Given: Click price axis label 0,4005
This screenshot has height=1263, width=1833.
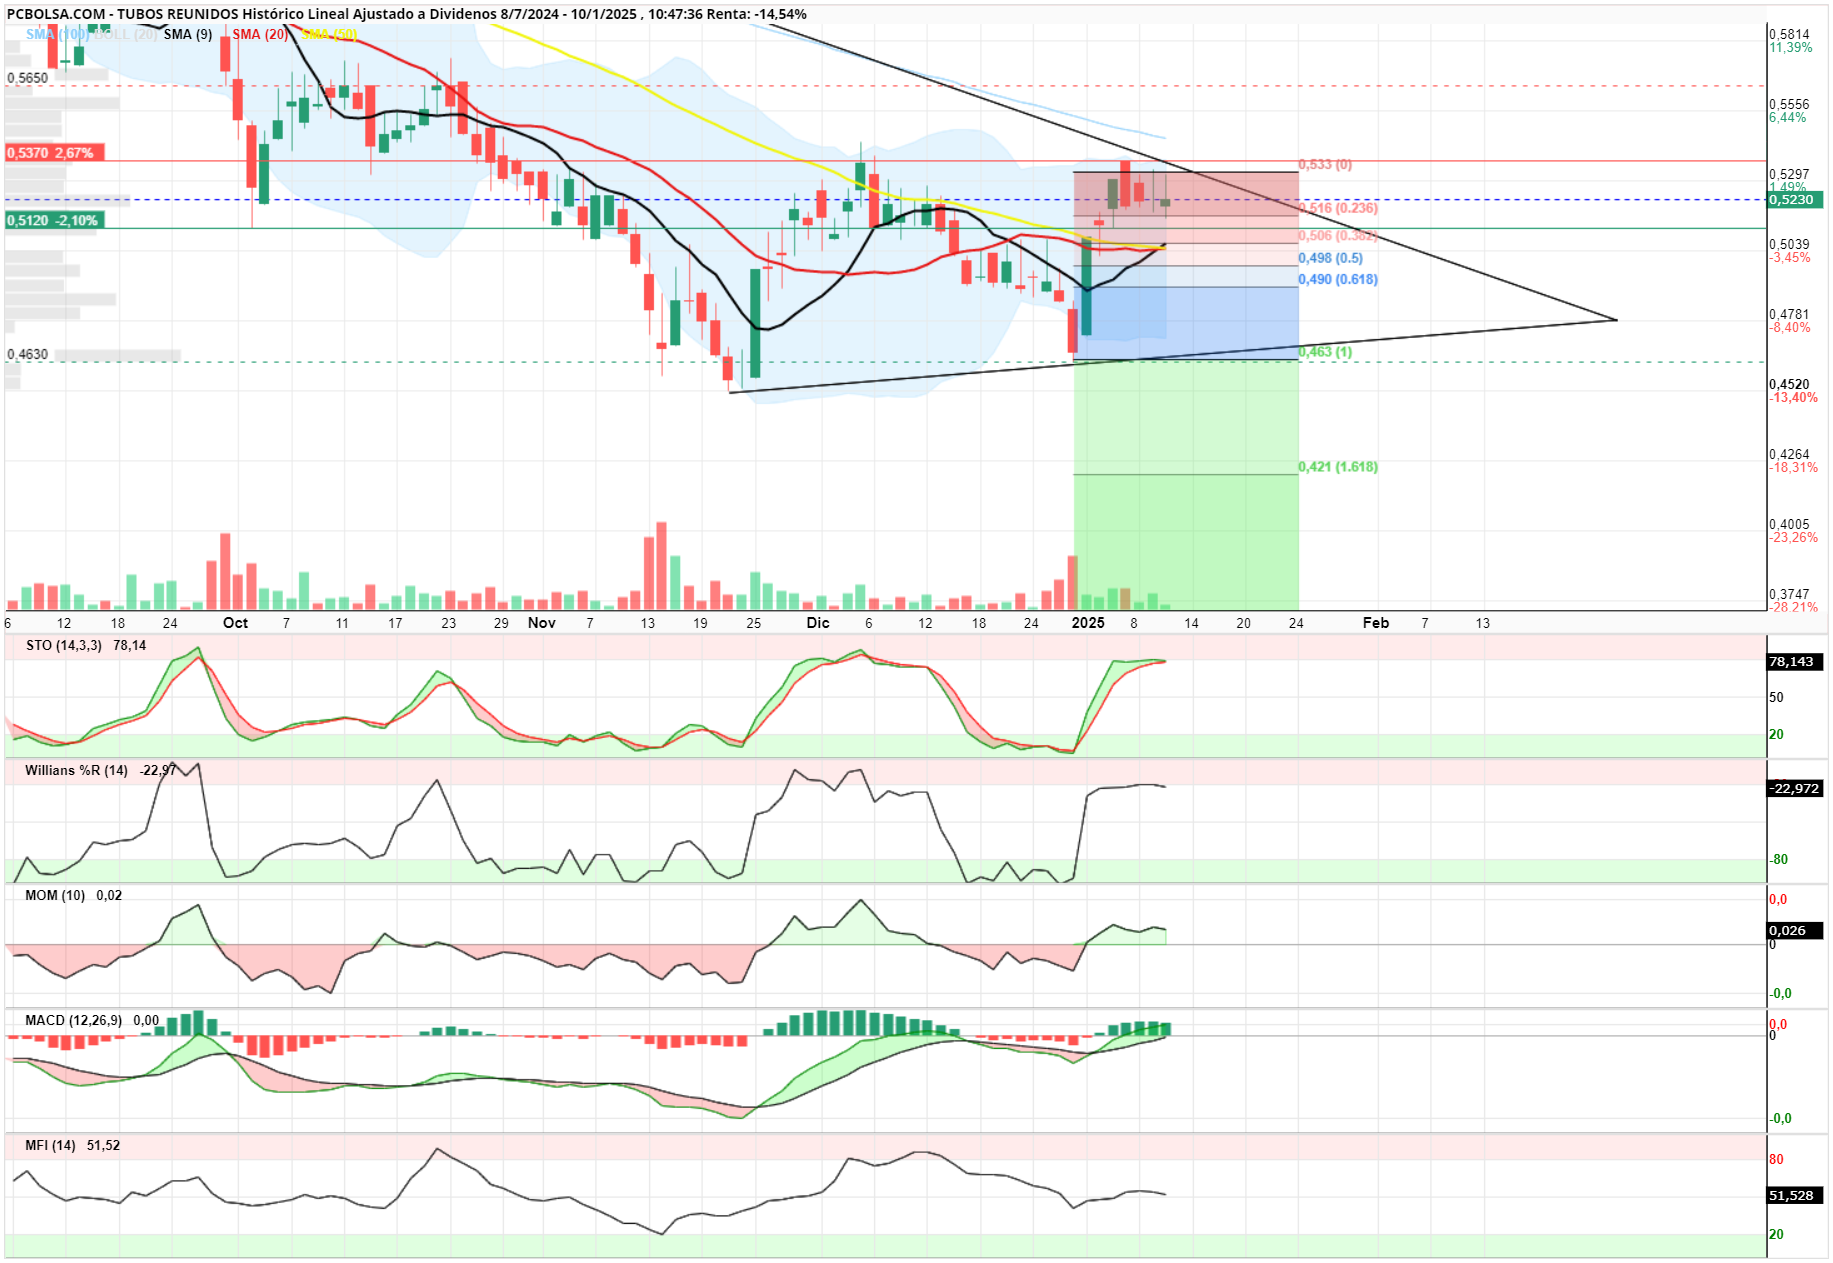Looking at the screenshot, I should (x=1789, y=524).
